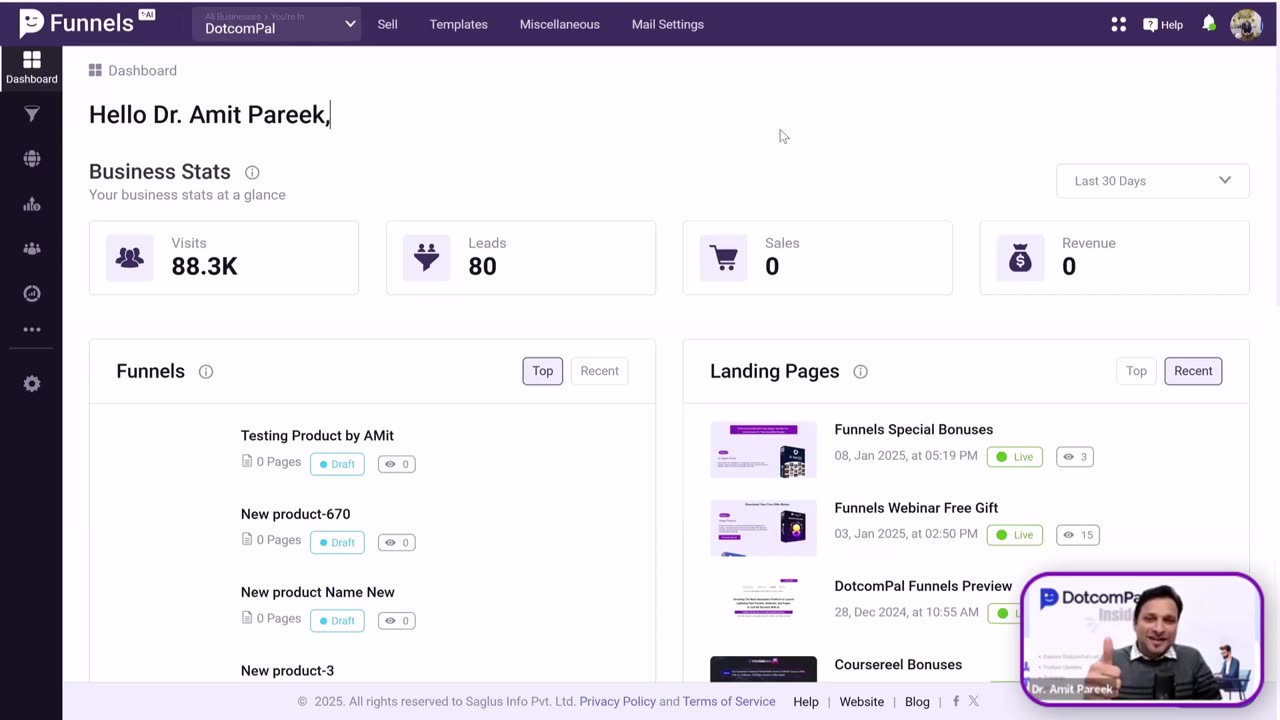Image resolution: width=1280 pixels, height=720 pixels.
Task: Open the Privacy Policy link
Action: click(618, 702)
